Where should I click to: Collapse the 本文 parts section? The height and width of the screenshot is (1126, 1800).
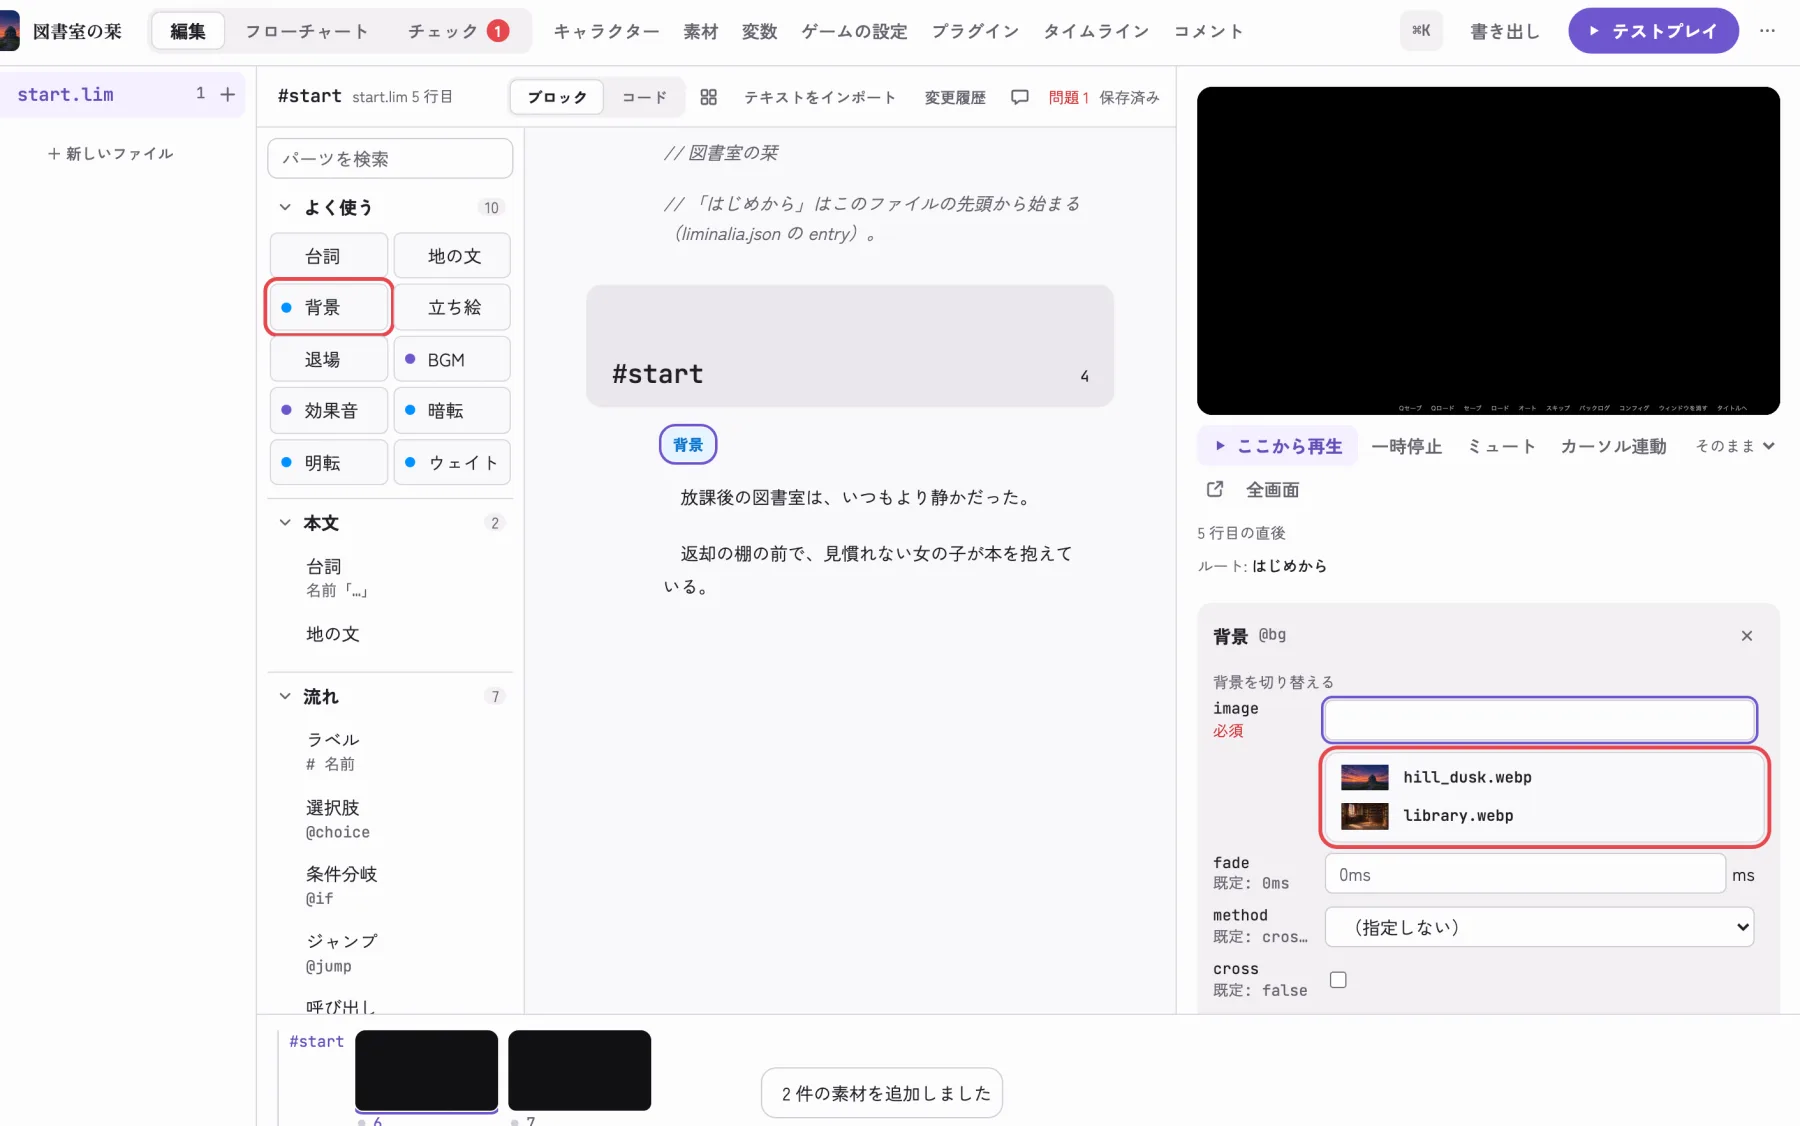(285, 522)
